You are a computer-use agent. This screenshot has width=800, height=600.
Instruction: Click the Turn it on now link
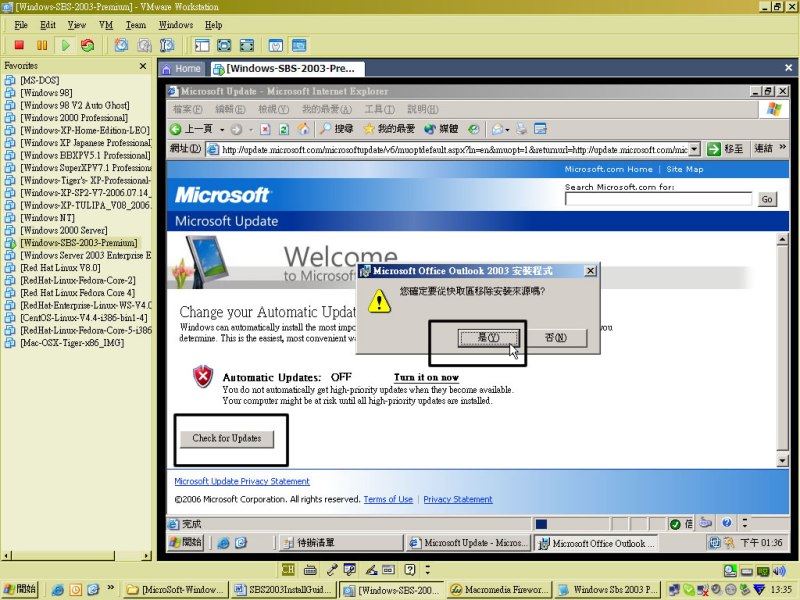(426, 378)
